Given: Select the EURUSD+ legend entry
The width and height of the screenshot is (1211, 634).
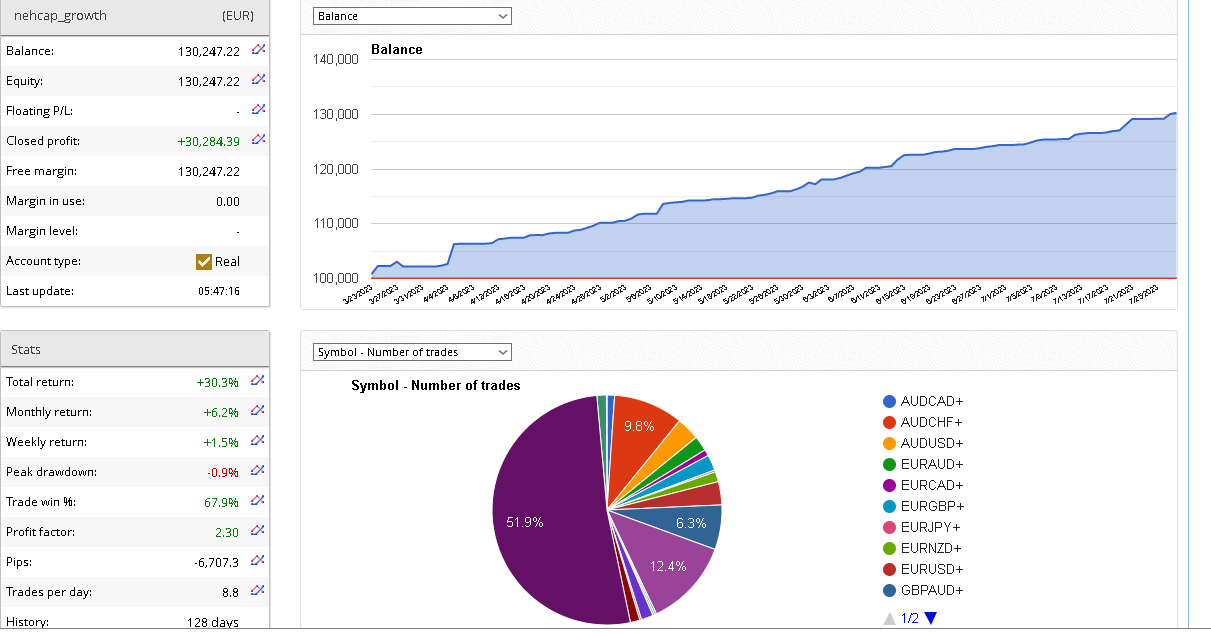Looking at the screenshot, I should click(931, 569).
